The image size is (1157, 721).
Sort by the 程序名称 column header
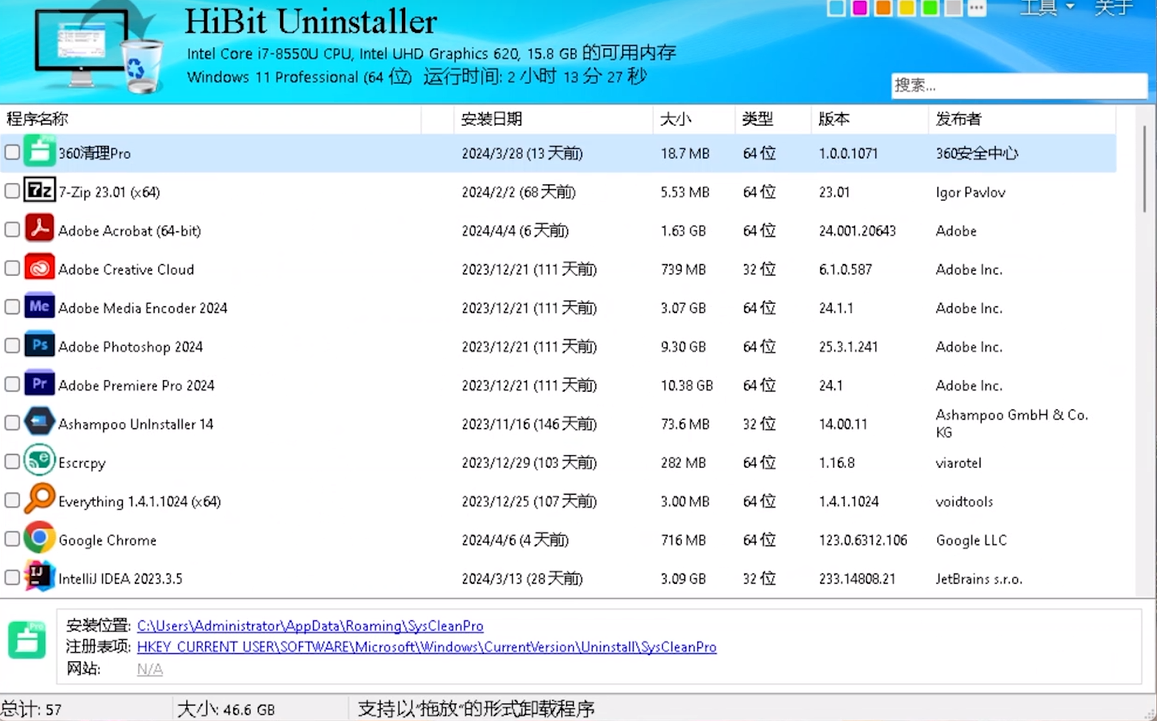[210, 119]
